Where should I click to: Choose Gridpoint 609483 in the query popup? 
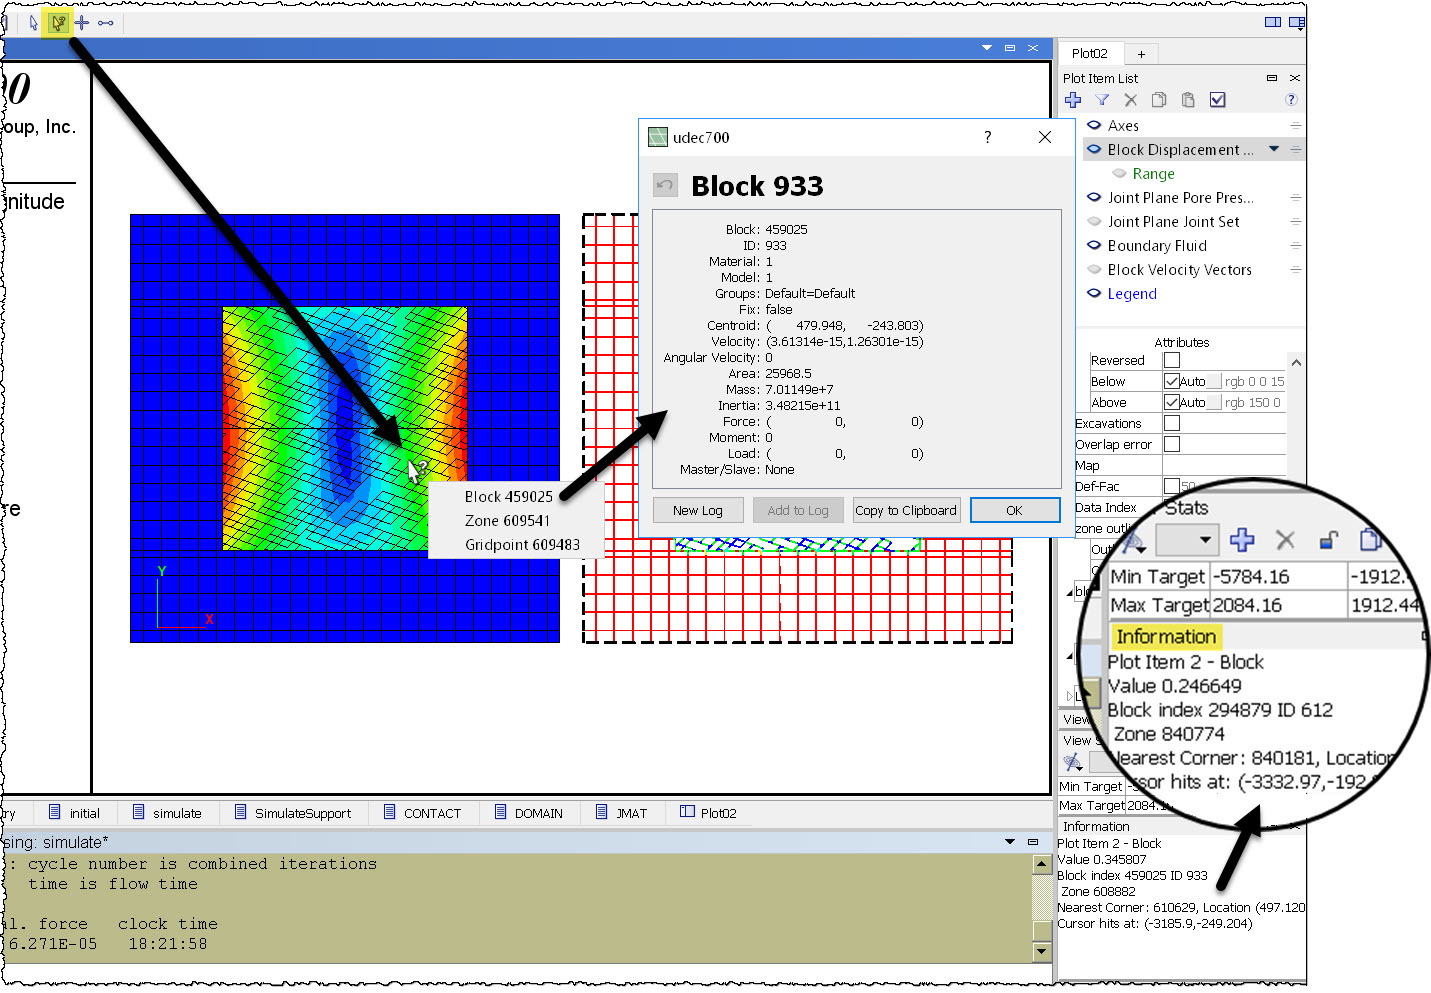click(x=522, y=545)
